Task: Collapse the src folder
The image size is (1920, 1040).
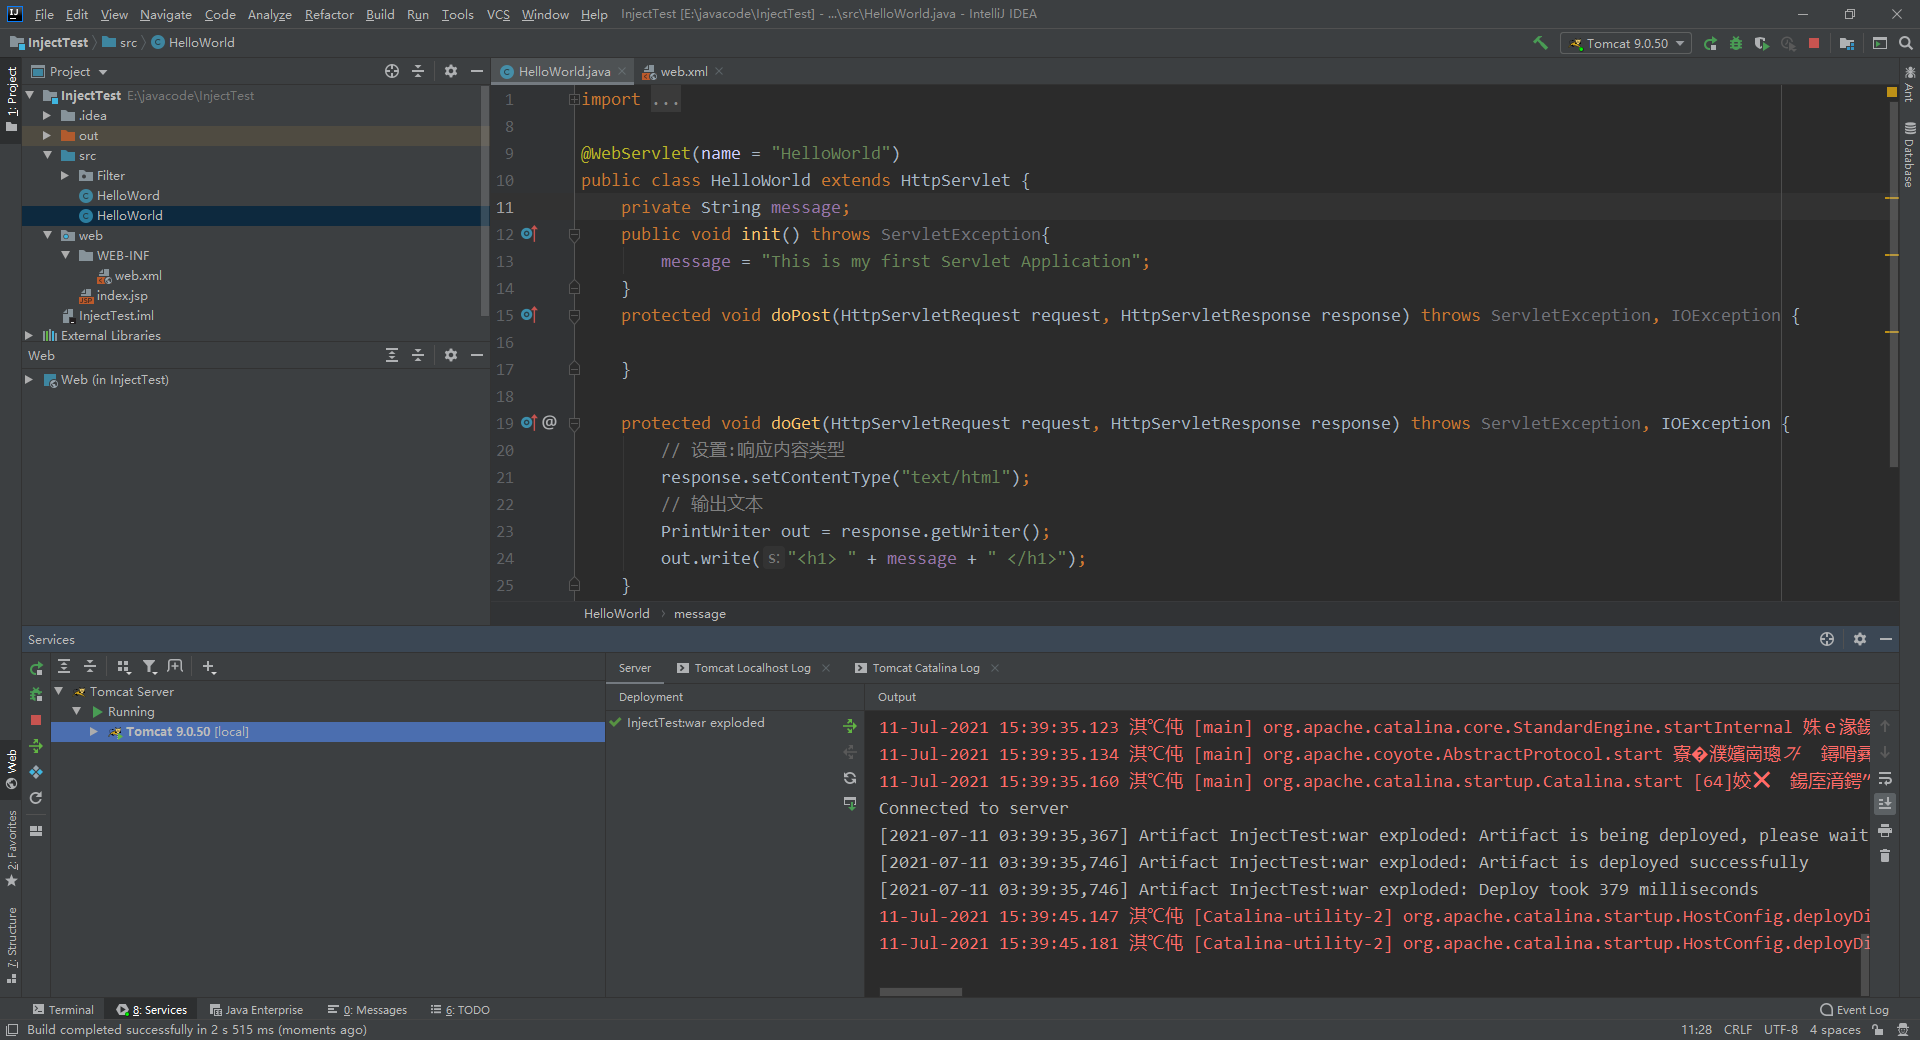Action: point(47,155)
